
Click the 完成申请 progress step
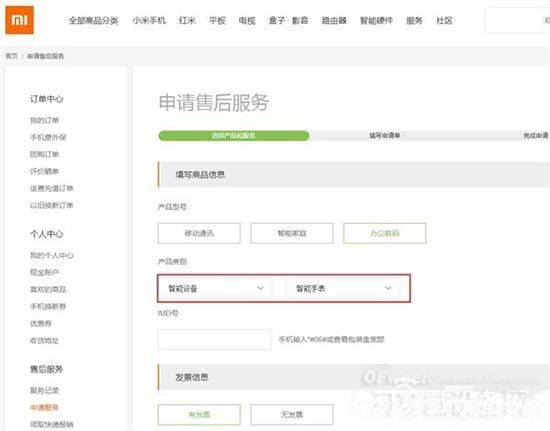pos(536,136)
